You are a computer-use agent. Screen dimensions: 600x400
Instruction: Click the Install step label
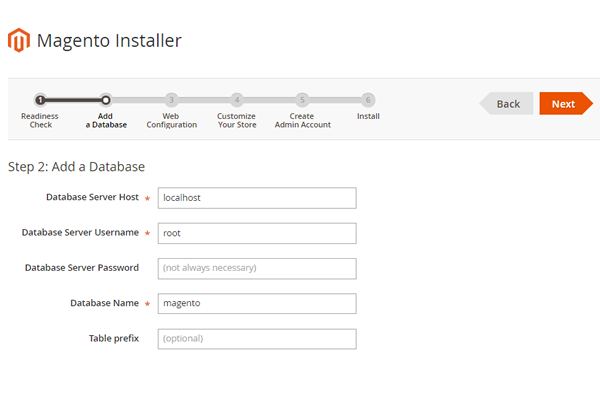(368, 116)
